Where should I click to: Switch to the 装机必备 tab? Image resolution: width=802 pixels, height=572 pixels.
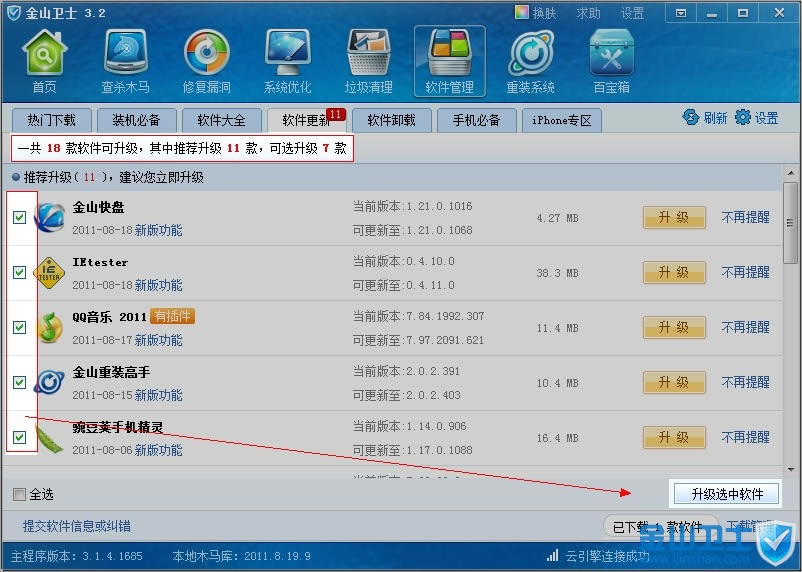click(136, 120)
